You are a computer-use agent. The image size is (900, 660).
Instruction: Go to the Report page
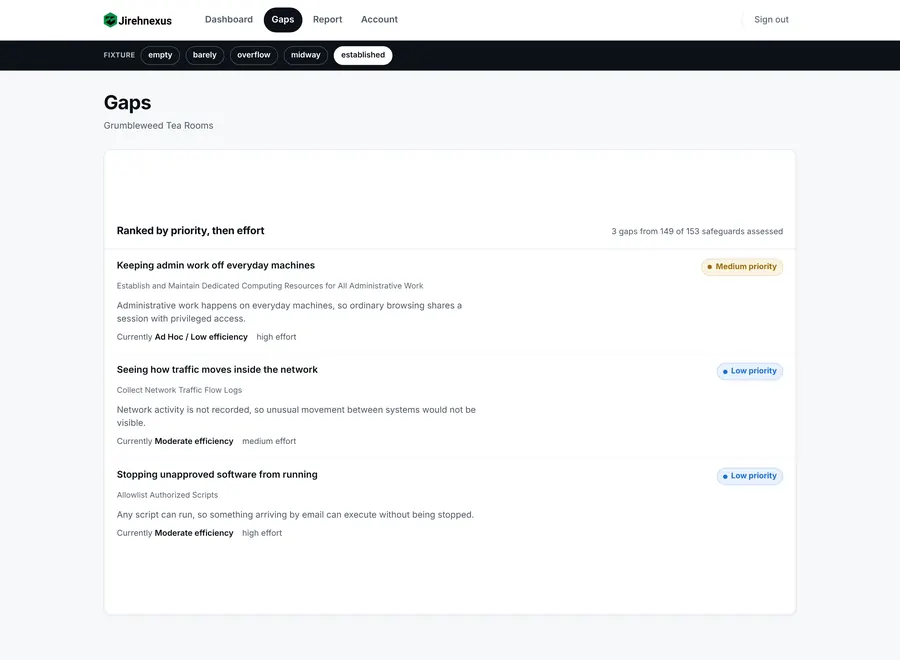(x=327, y=20)
